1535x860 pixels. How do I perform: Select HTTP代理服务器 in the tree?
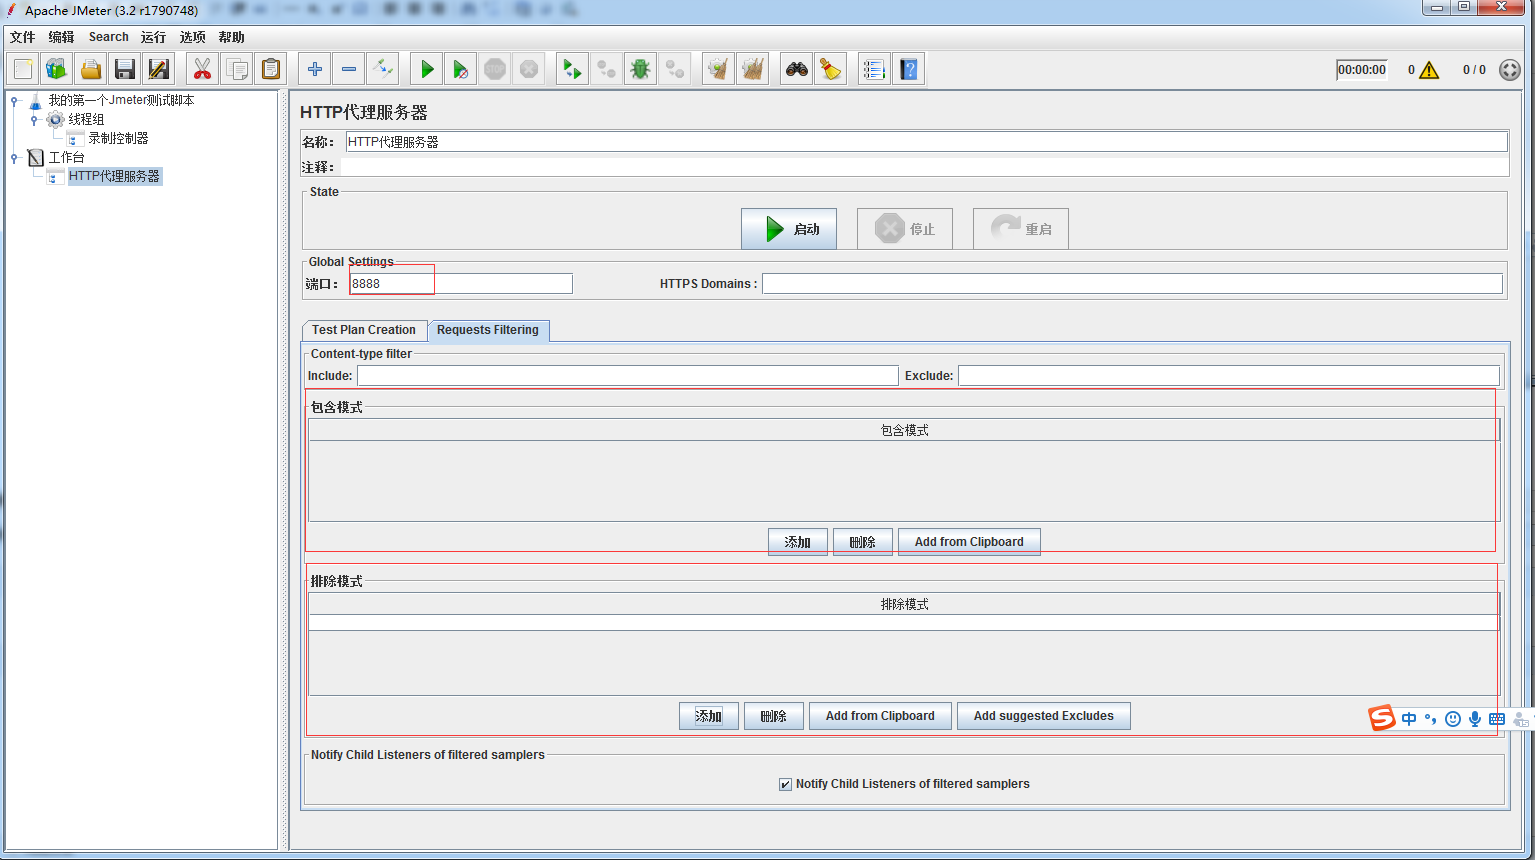pyautogui.click(x=114, y=176)
